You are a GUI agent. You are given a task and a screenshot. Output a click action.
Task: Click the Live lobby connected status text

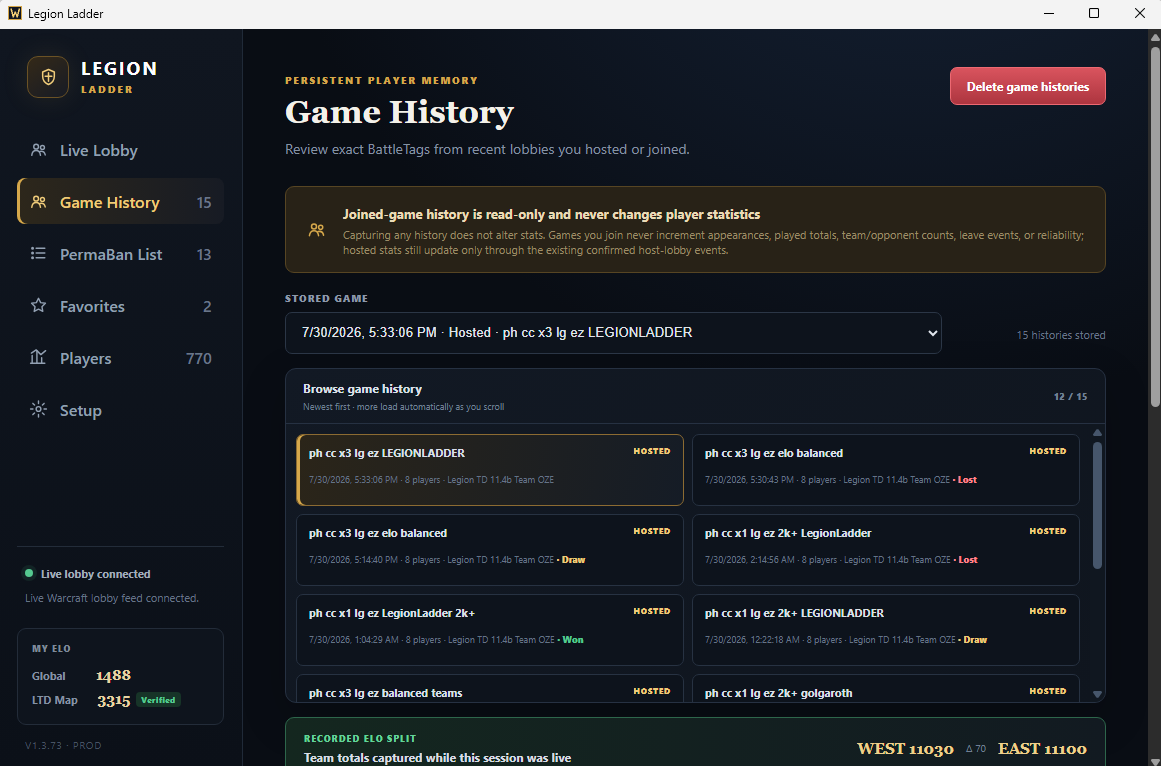[96, 574]
